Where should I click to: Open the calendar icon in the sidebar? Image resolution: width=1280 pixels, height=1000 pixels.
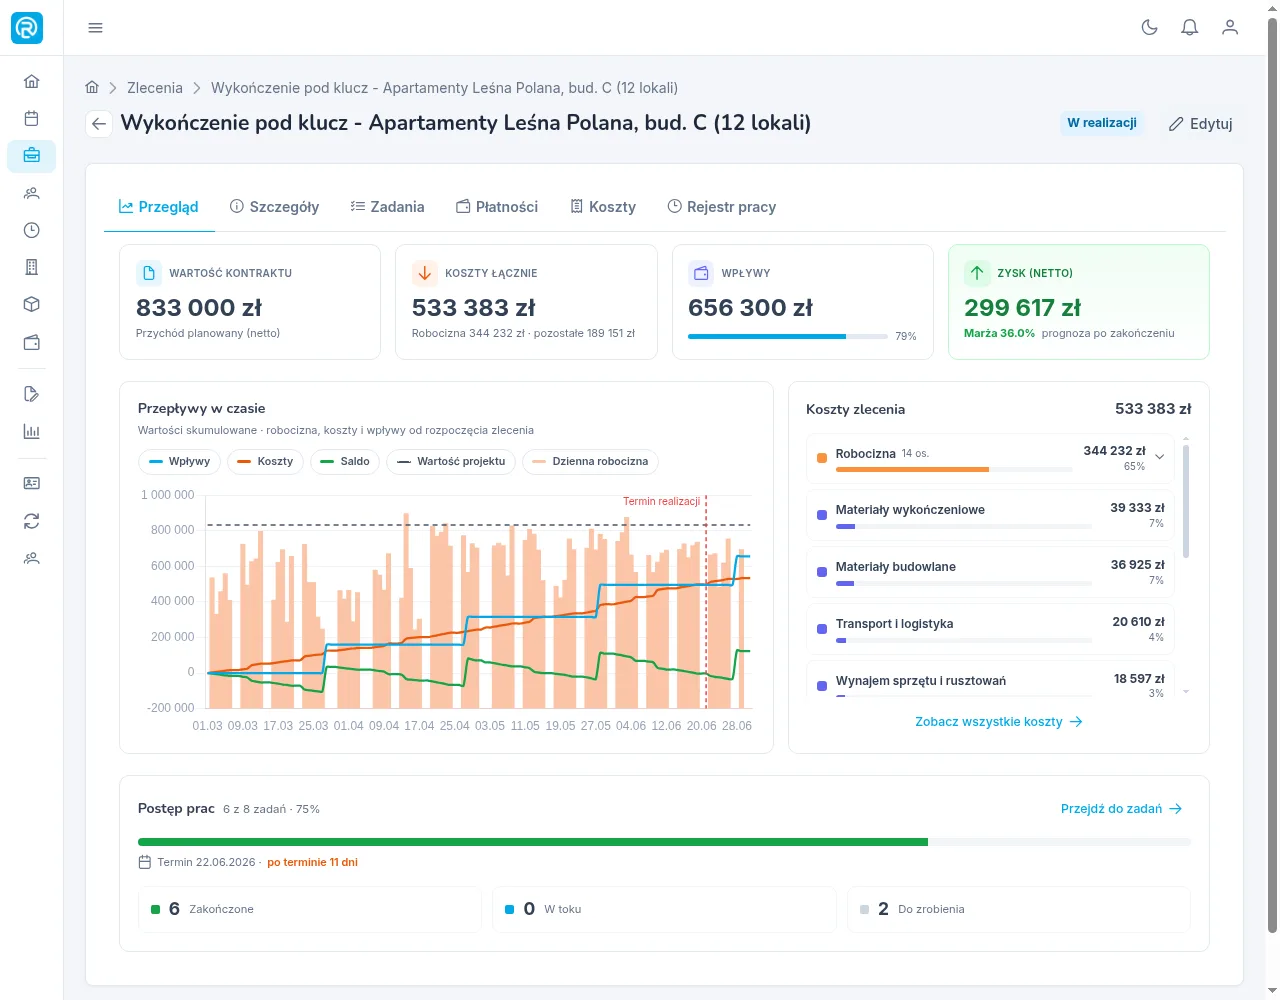32,118
